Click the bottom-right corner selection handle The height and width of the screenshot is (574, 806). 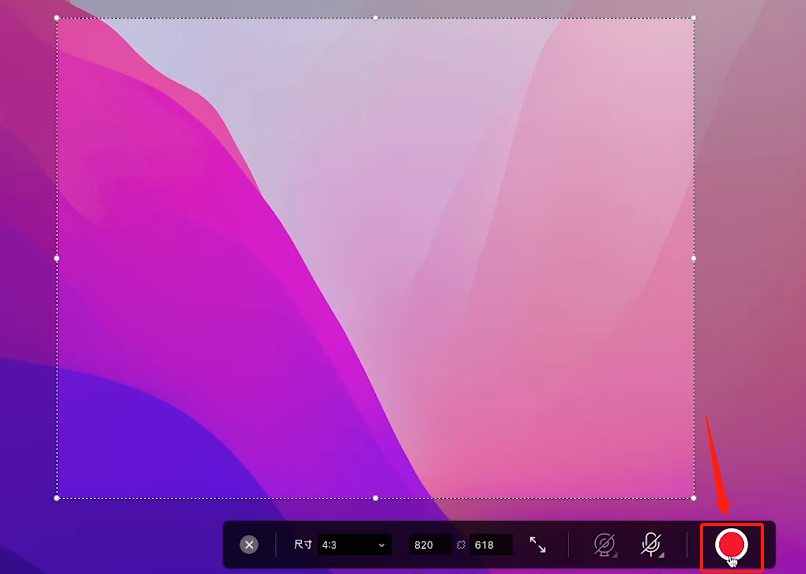[x=693, y=498]
